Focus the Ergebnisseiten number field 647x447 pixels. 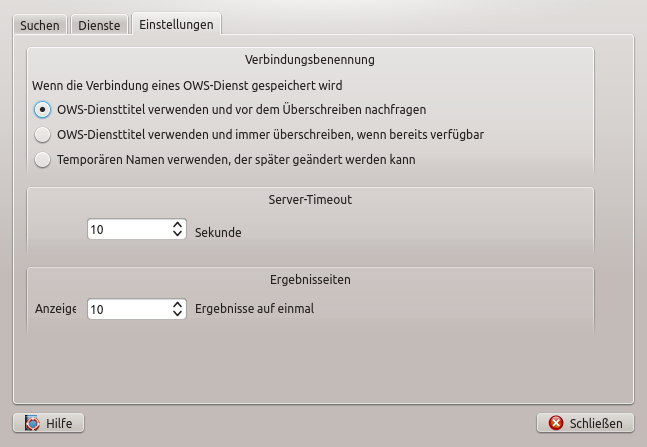(x=128, y=309)
